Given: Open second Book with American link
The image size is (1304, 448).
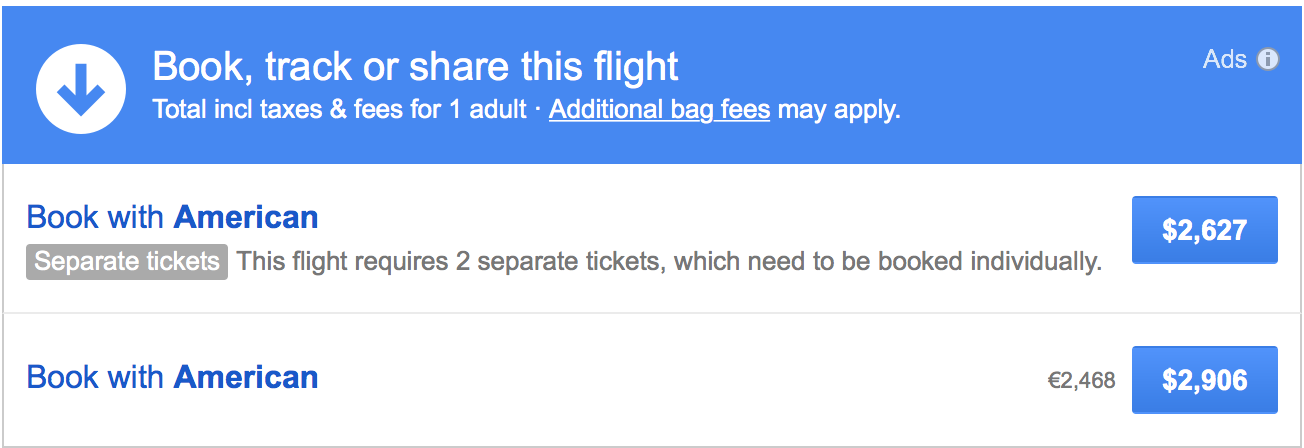Looking at the screenshot, I should (x=172, y=377).
